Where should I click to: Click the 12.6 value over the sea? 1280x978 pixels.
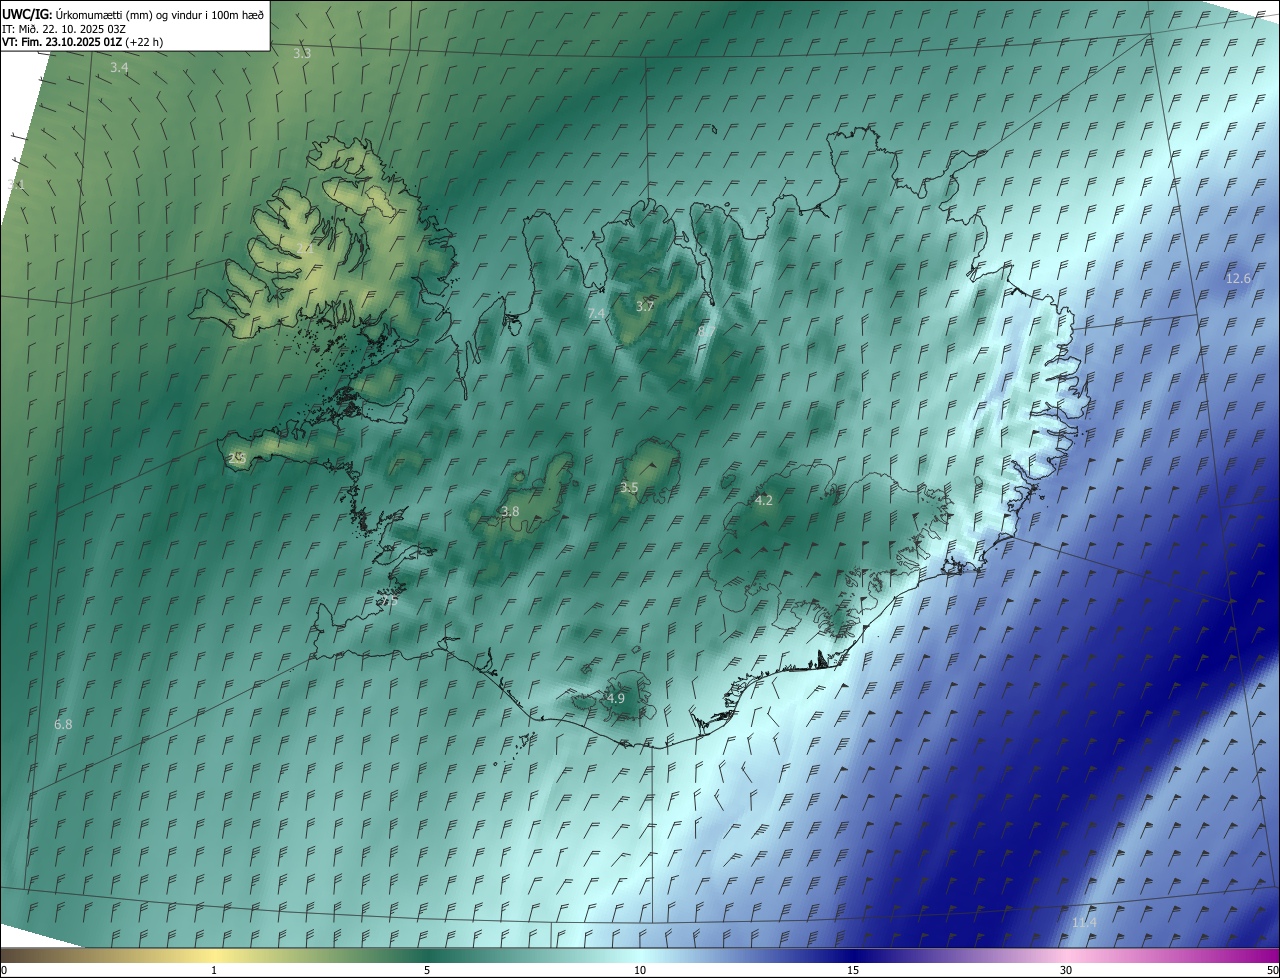[x=1238, y=278]
